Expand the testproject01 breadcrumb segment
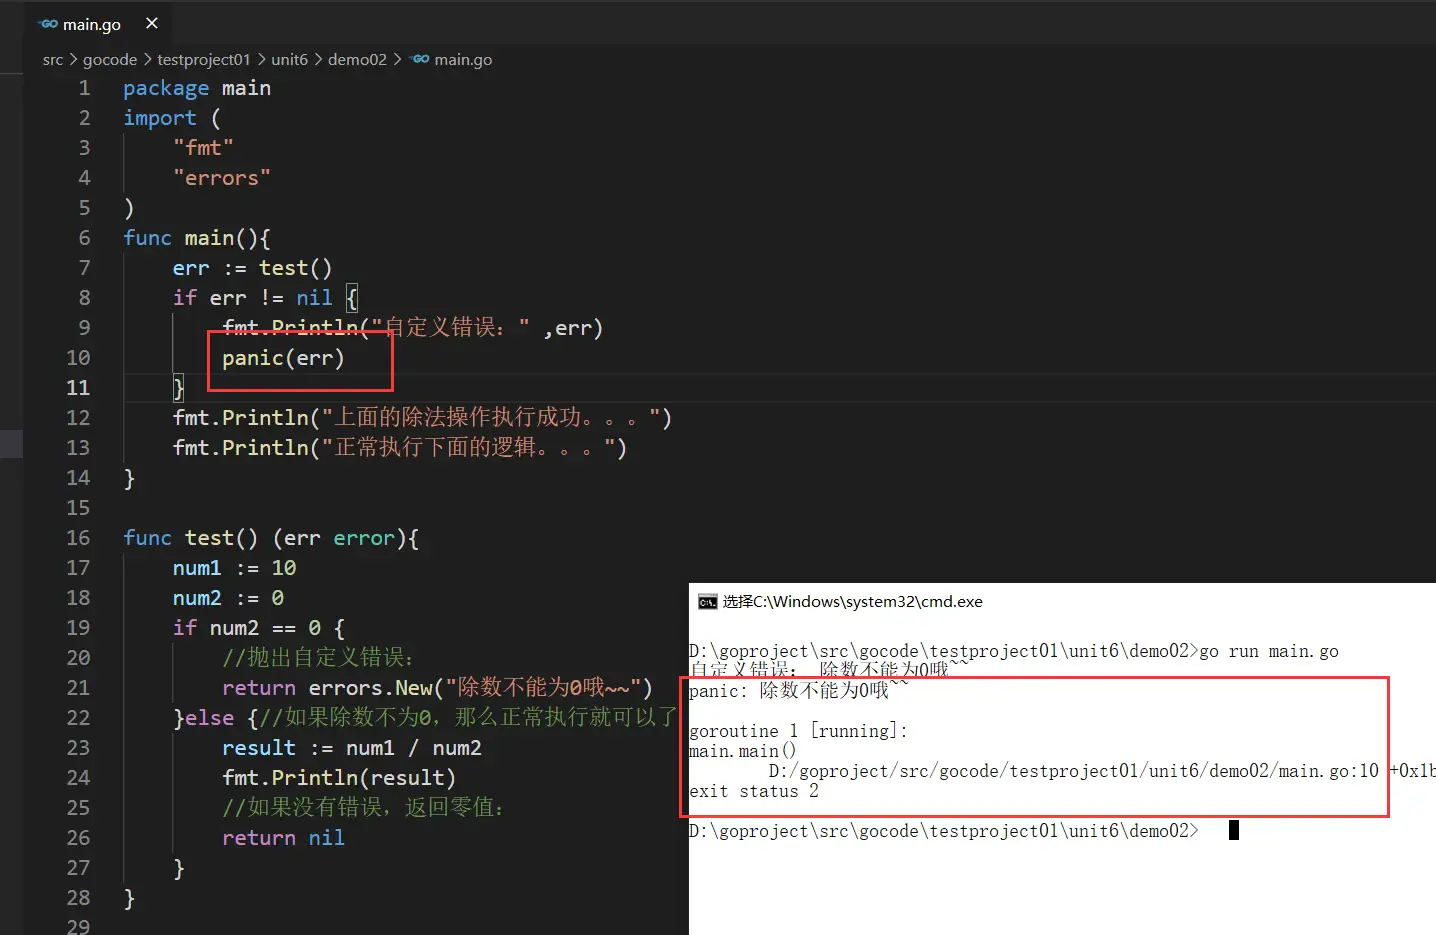1436x935 pixels. point(203,60)
